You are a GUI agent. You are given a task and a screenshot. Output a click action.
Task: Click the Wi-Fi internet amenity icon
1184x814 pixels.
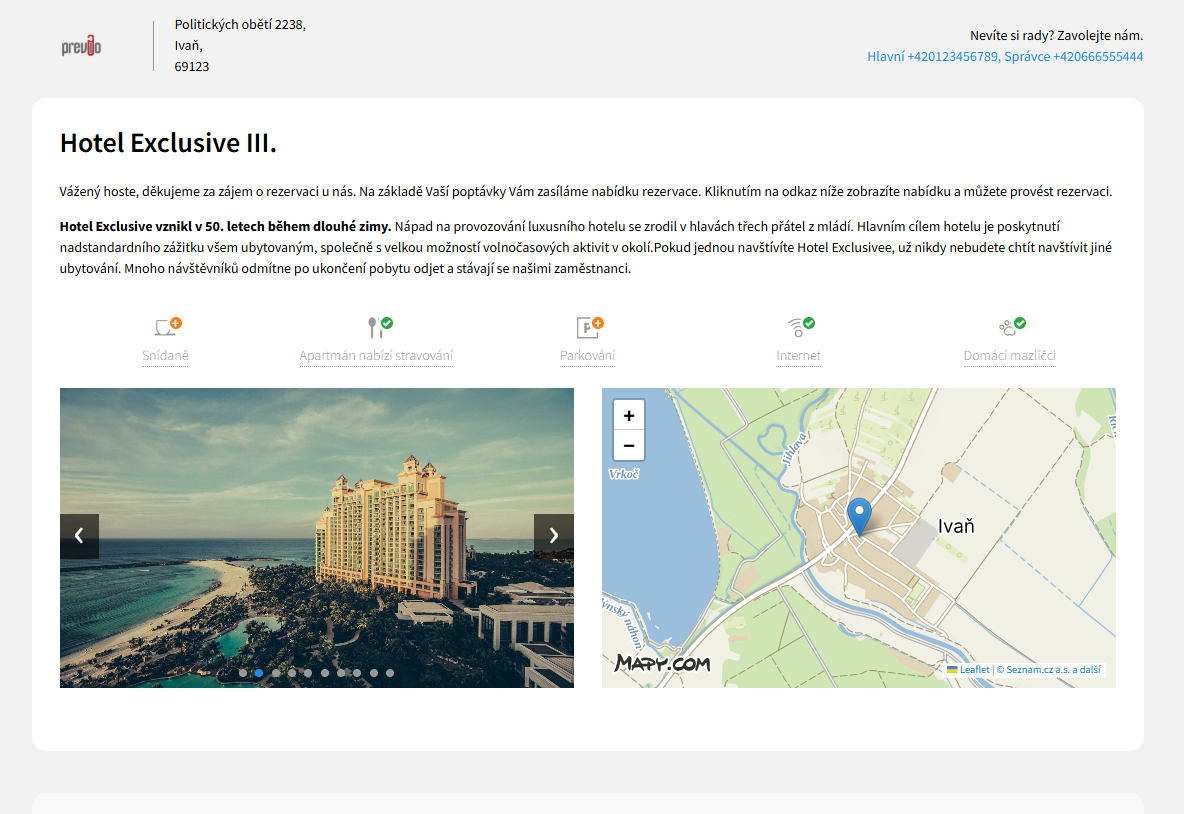pos(801,326)
